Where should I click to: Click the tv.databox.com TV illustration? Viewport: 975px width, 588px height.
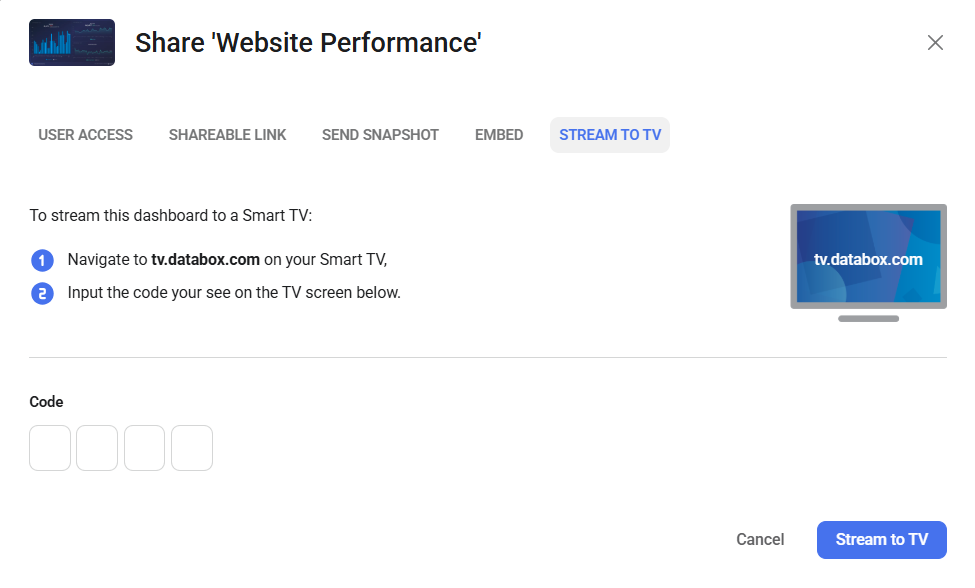(x=869, y=262)
